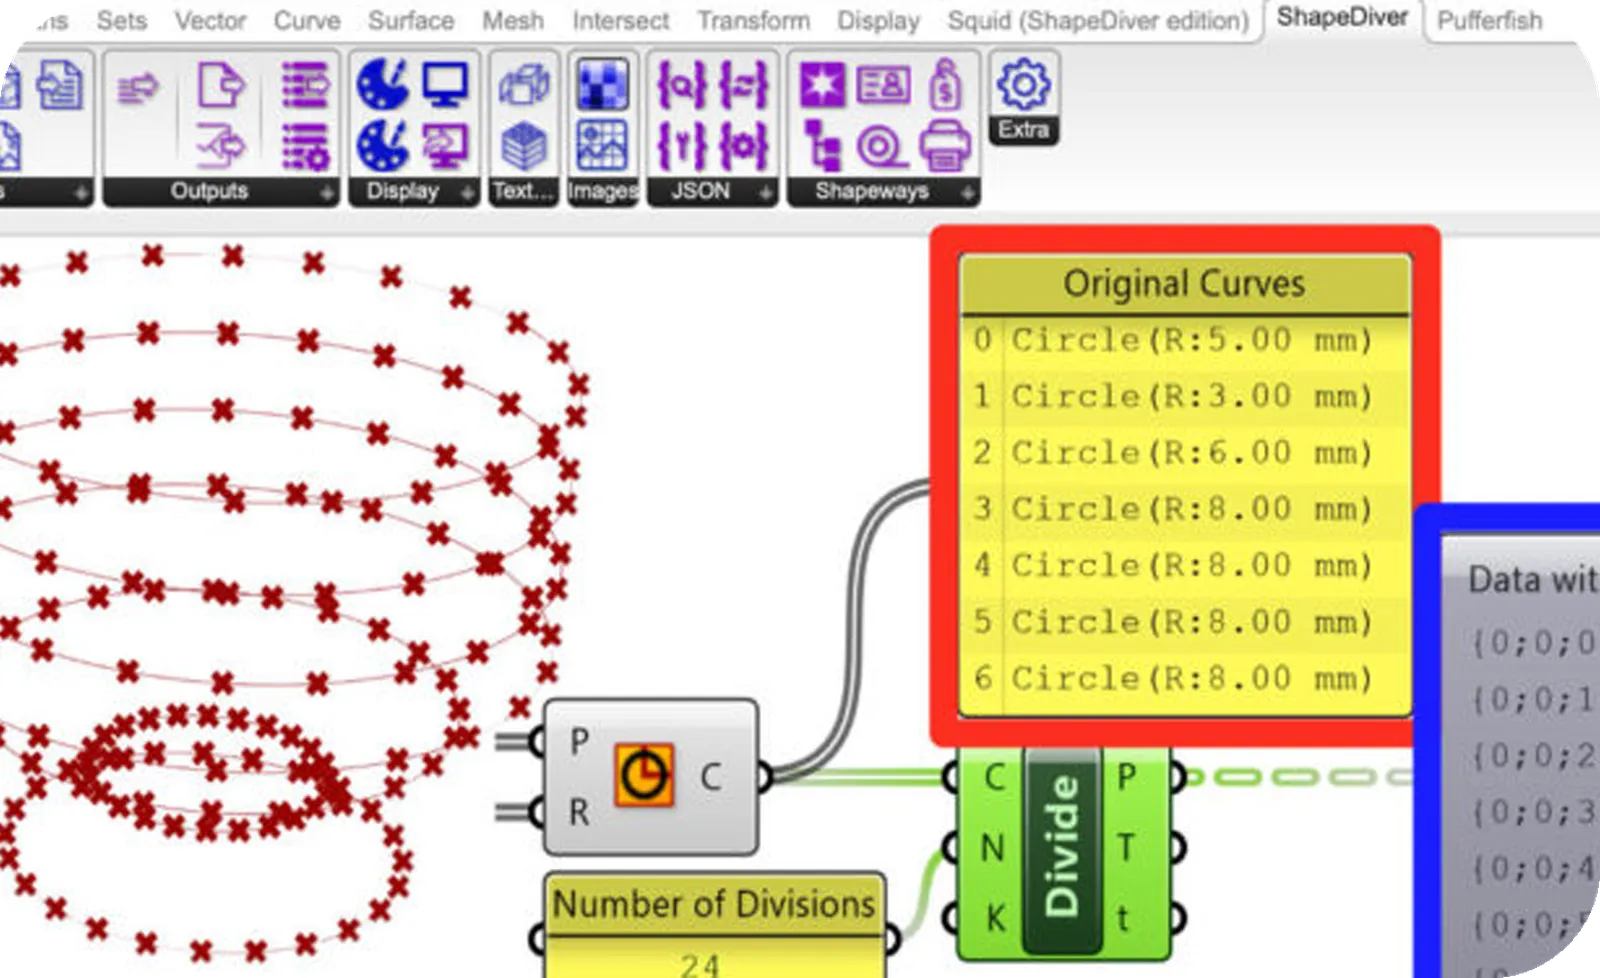This screenshot has width=1600, height=978.
Task: Click the Divide component label
Action: (x=1061, y=846)
